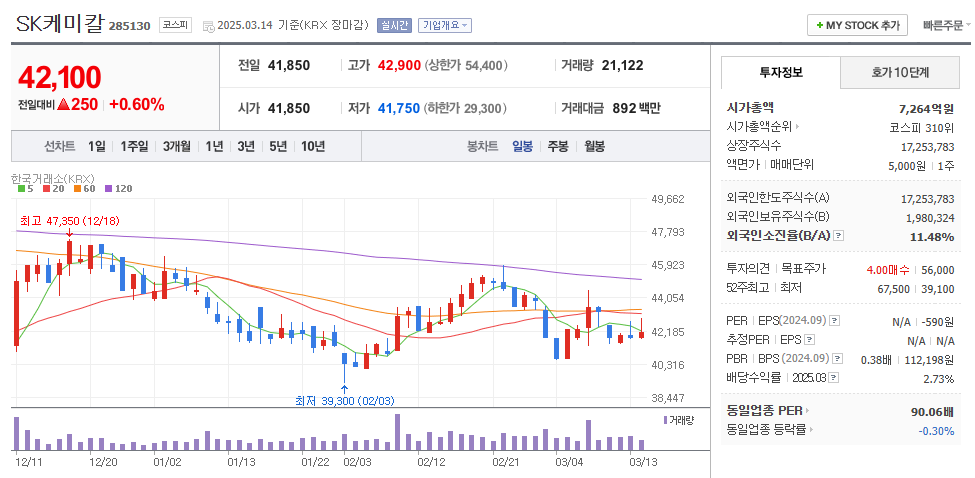
Task: Click the calendar clock icon before 2025.03.14
Action: pyautogui.click(x=208, y=25)
